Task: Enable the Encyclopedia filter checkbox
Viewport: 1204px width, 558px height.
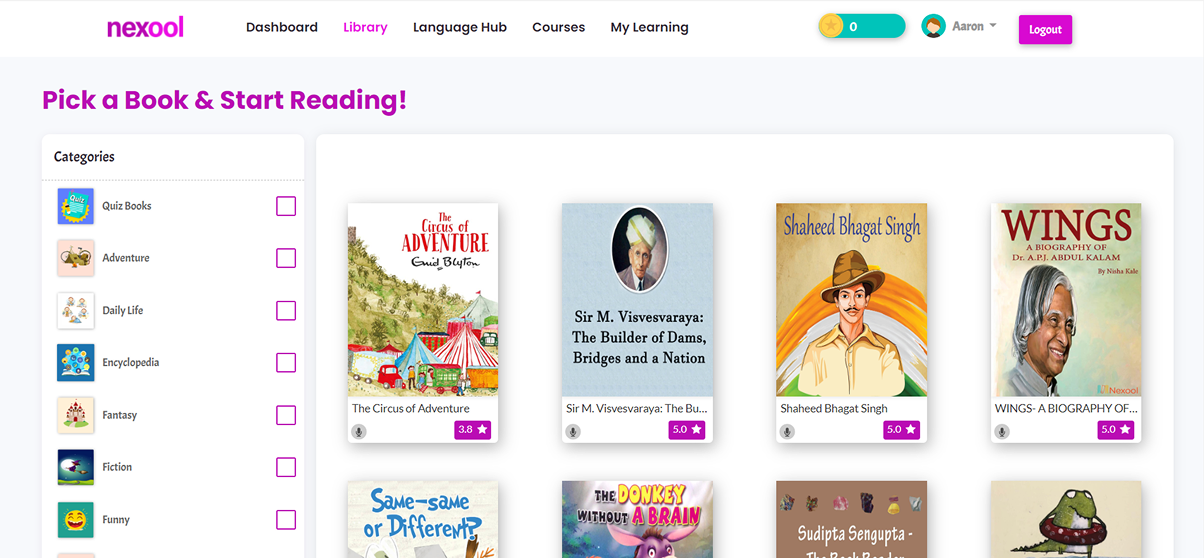Action: tap(286, 362)
